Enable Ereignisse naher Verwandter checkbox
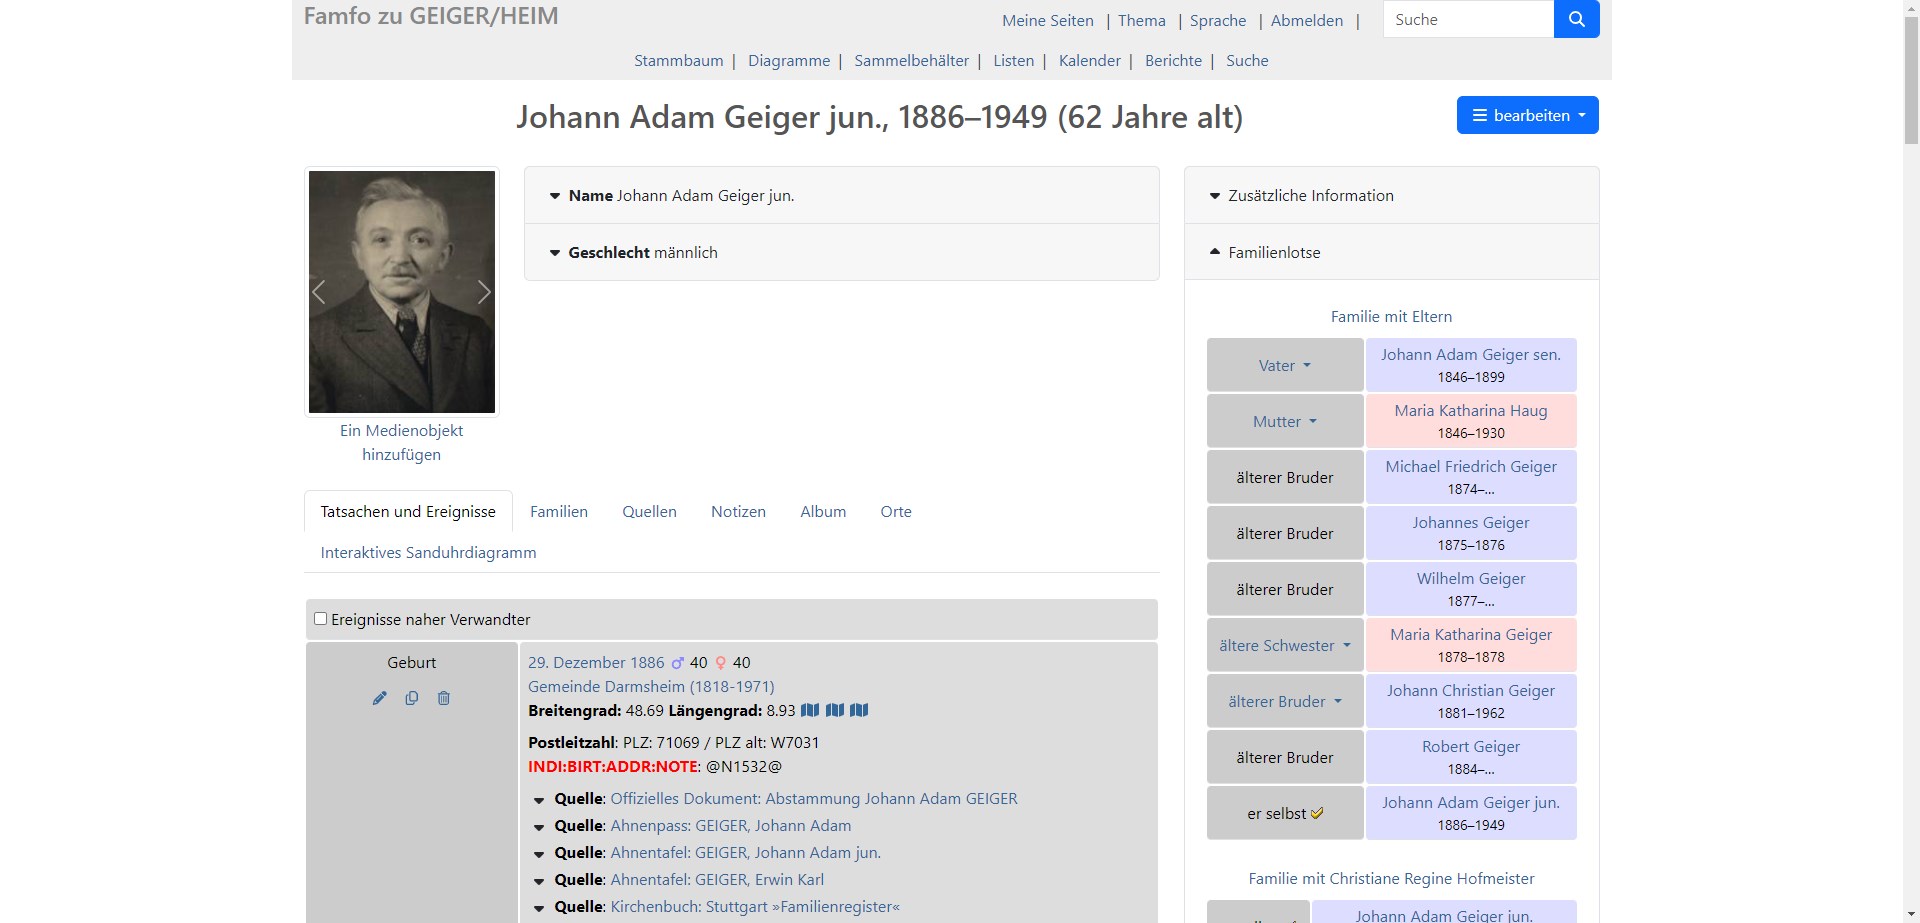The width and height of the screenshot is (1920, 923). coord(321,619)
